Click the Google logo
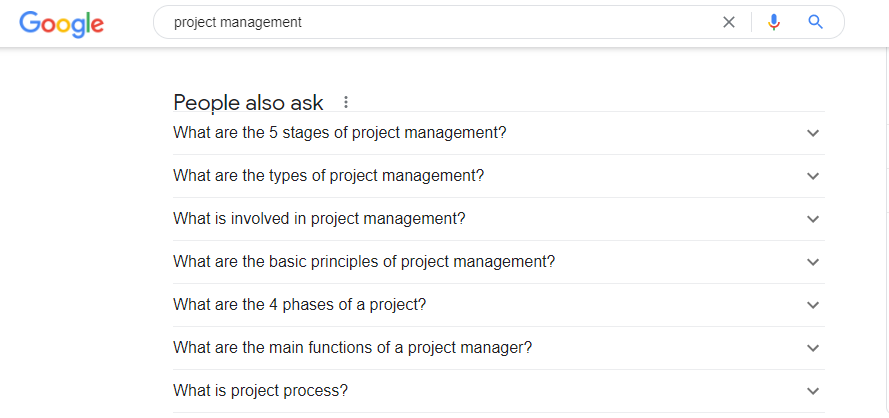 tap(61, 23)
